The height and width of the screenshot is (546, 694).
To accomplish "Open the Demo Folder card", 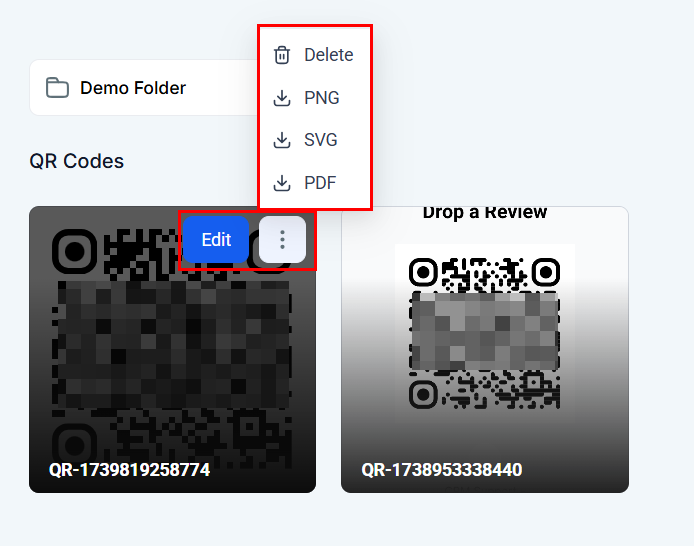I will click(x=146, y=88).
